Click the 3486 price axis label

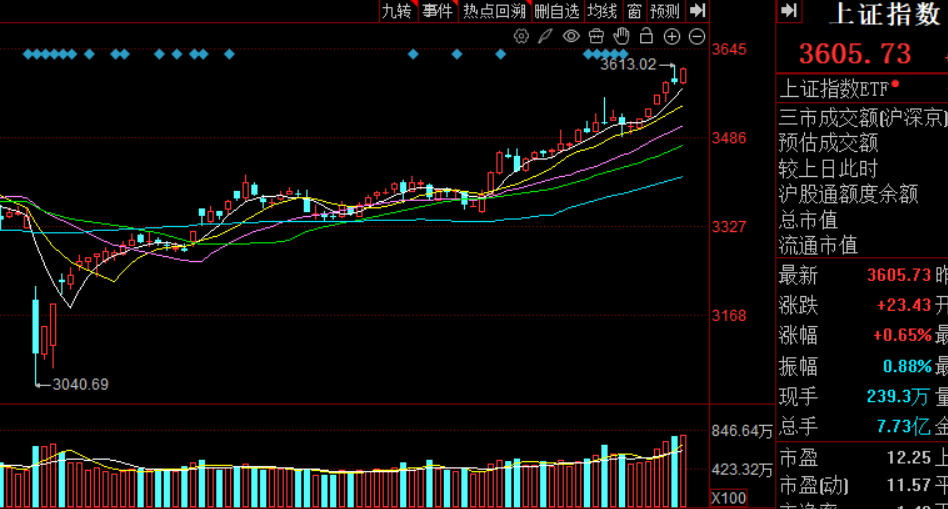pos(729,138)
